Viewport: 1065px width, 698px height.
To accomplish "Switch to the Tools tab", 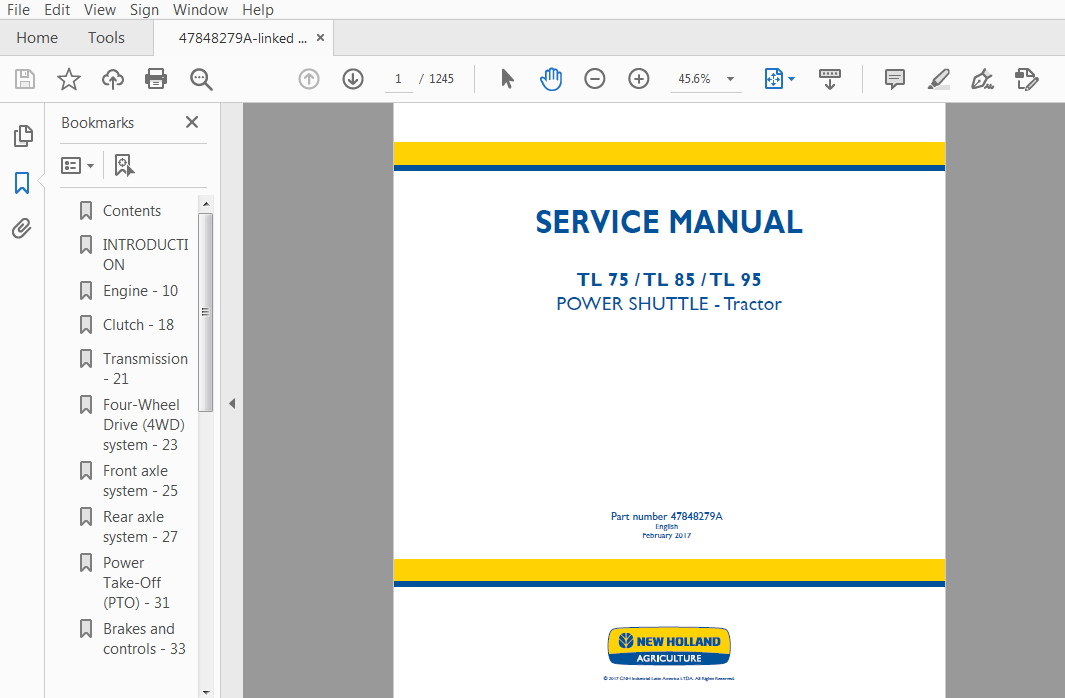I will (x=106, y=38).
